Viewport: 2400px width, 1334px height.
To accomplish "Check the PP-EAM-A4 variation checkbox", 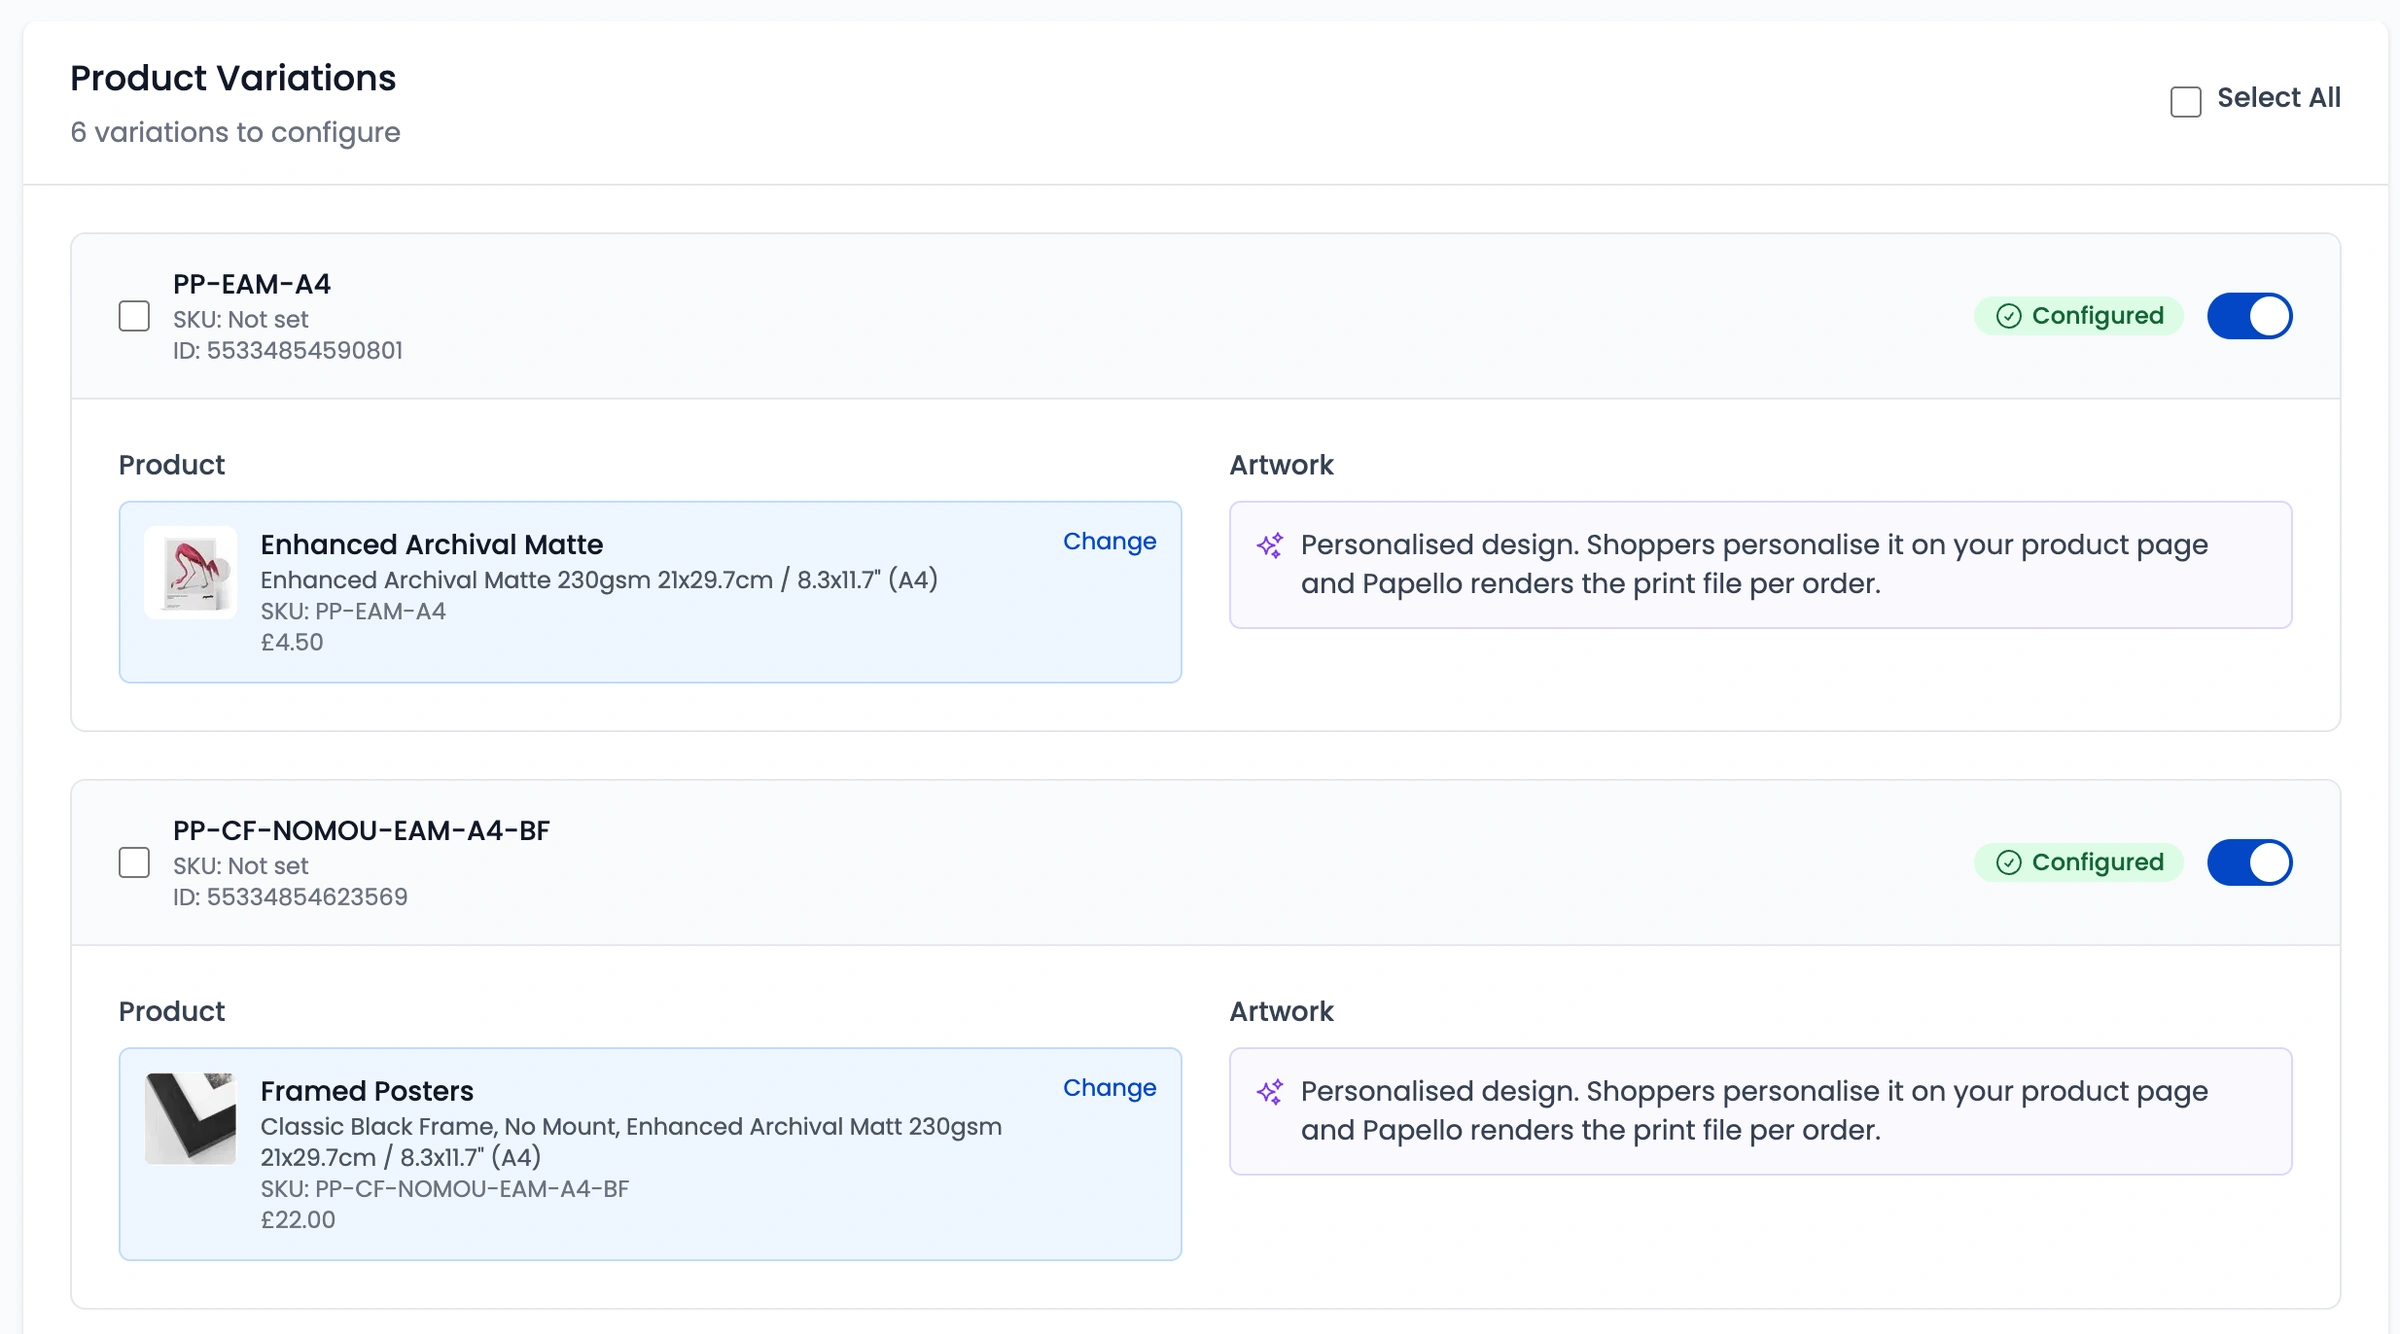I will pos(134,316).
